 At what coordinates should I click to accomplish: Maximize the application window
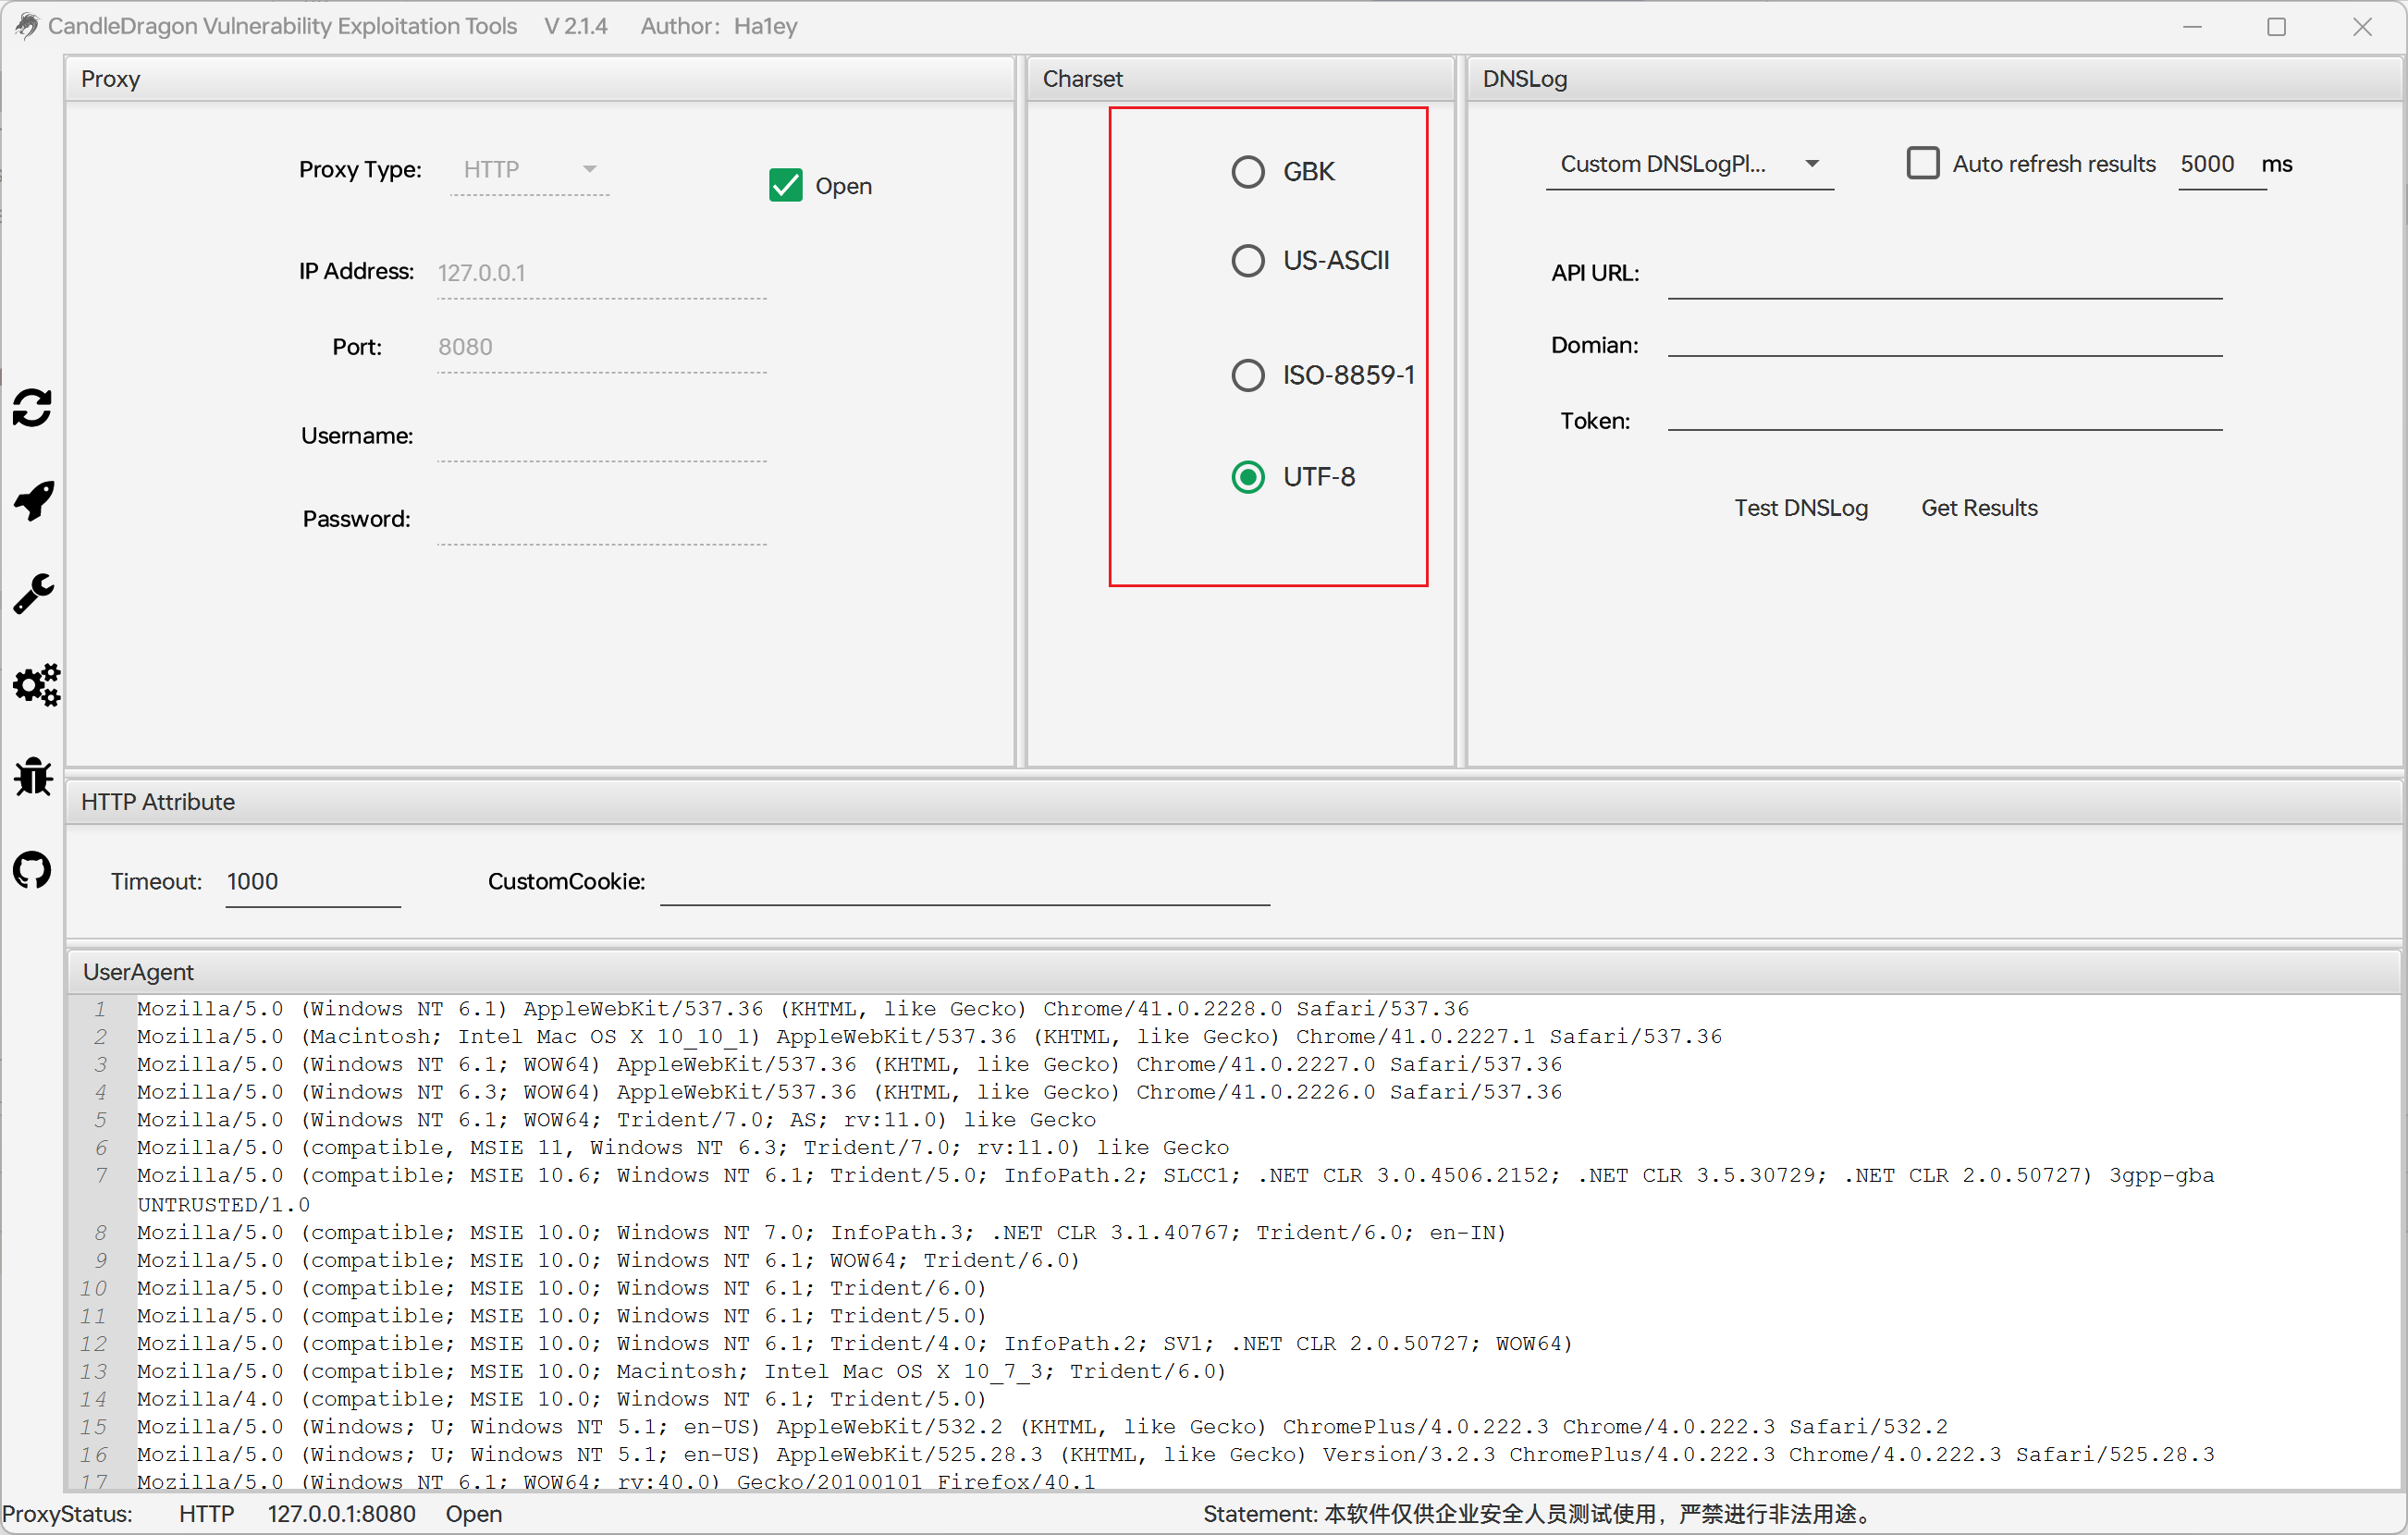[2276, 27]
